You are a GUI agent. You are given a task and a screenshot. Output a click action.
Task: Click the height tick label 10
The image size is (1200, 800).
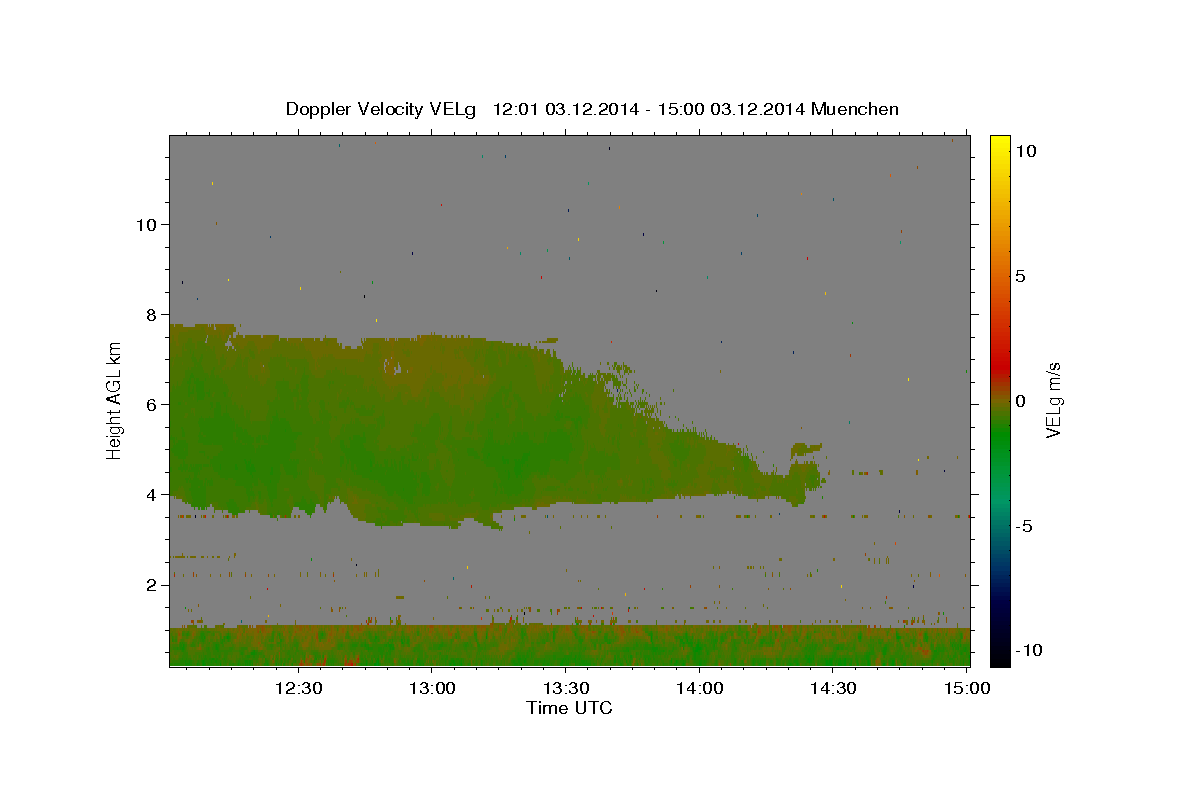click(146, 224)
